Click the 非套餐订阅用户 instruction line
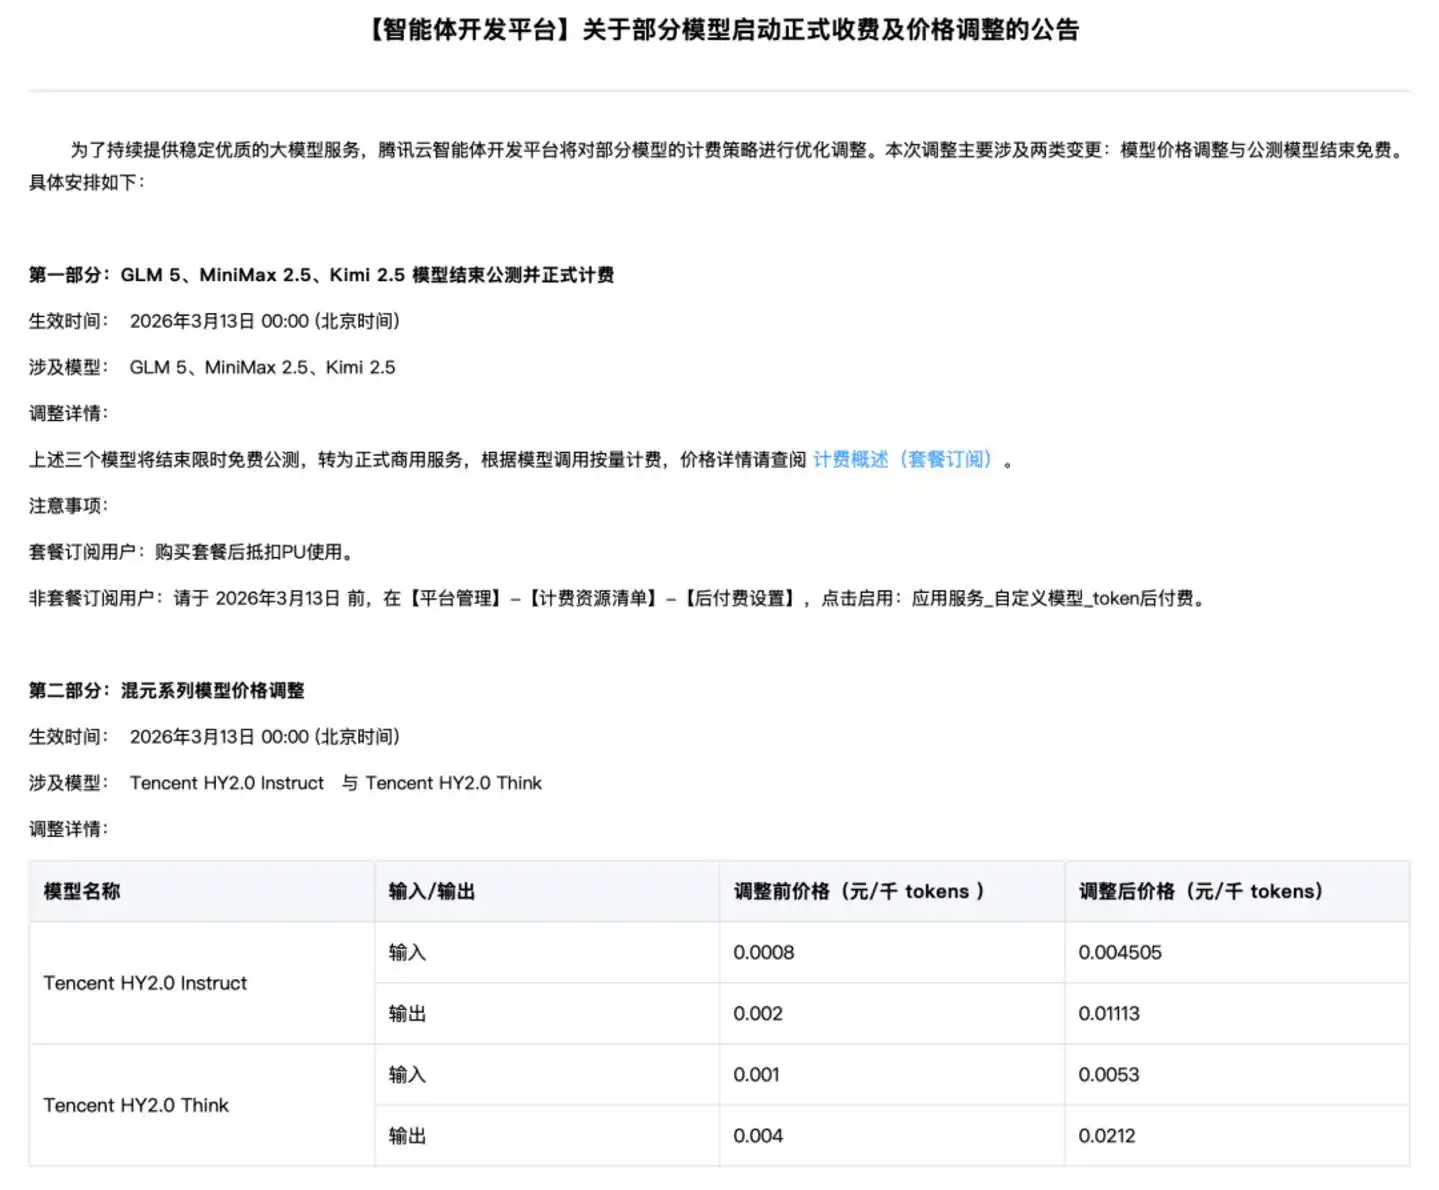This screenshot has height=1190, width=1439. [618, 598]
